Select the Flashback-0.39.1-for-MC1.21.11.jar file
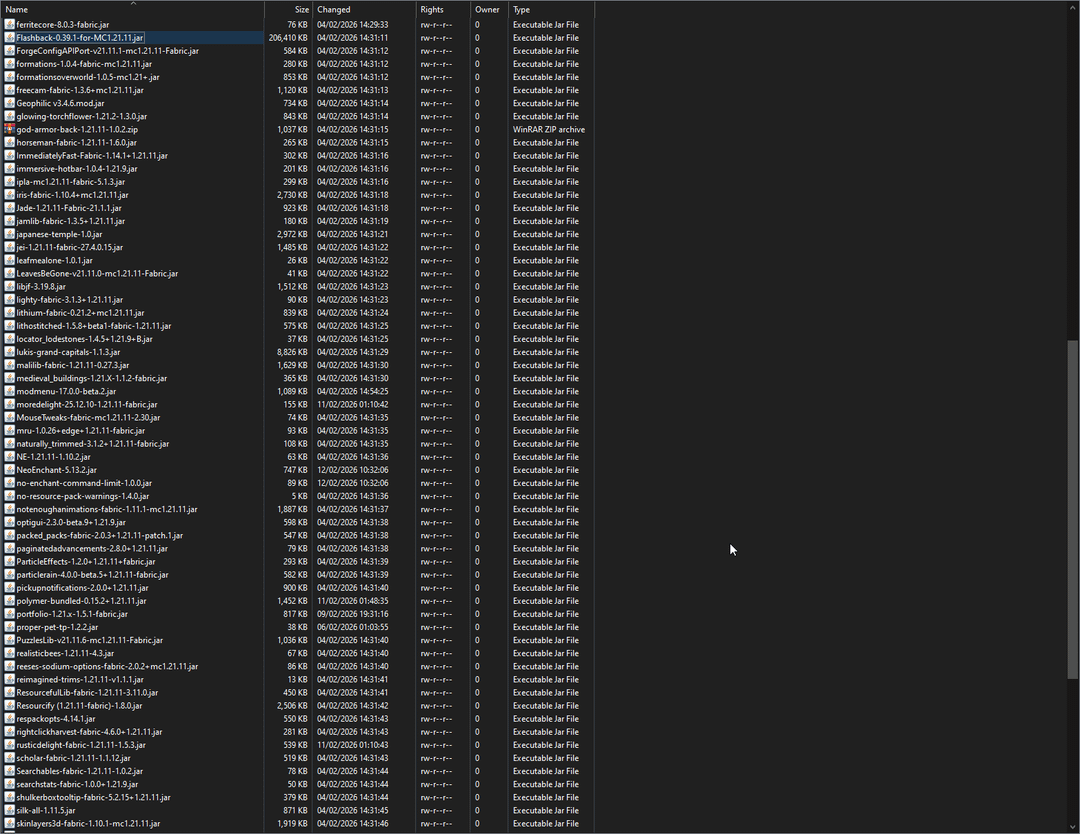Viewport: 1080px width, 834px height. pyautogui.click(x=80, y=37)
